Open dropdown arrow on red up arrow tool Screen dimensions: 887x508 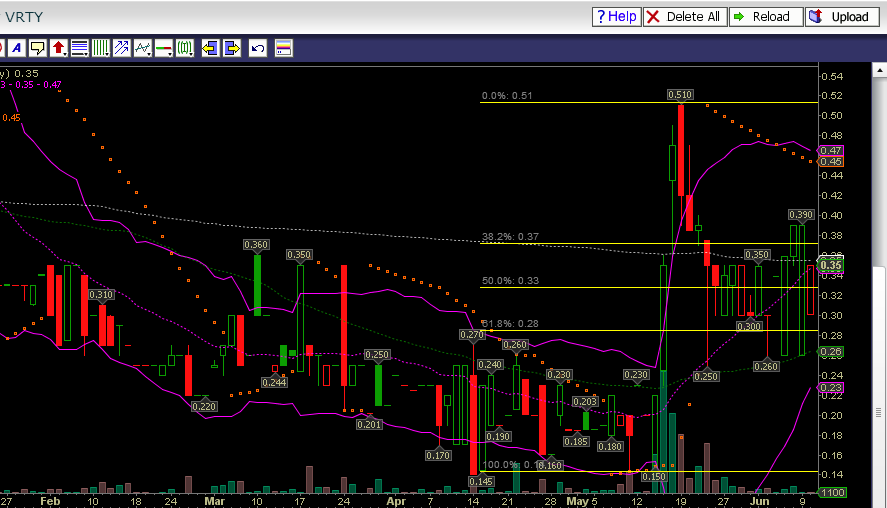tap(66, 53)
